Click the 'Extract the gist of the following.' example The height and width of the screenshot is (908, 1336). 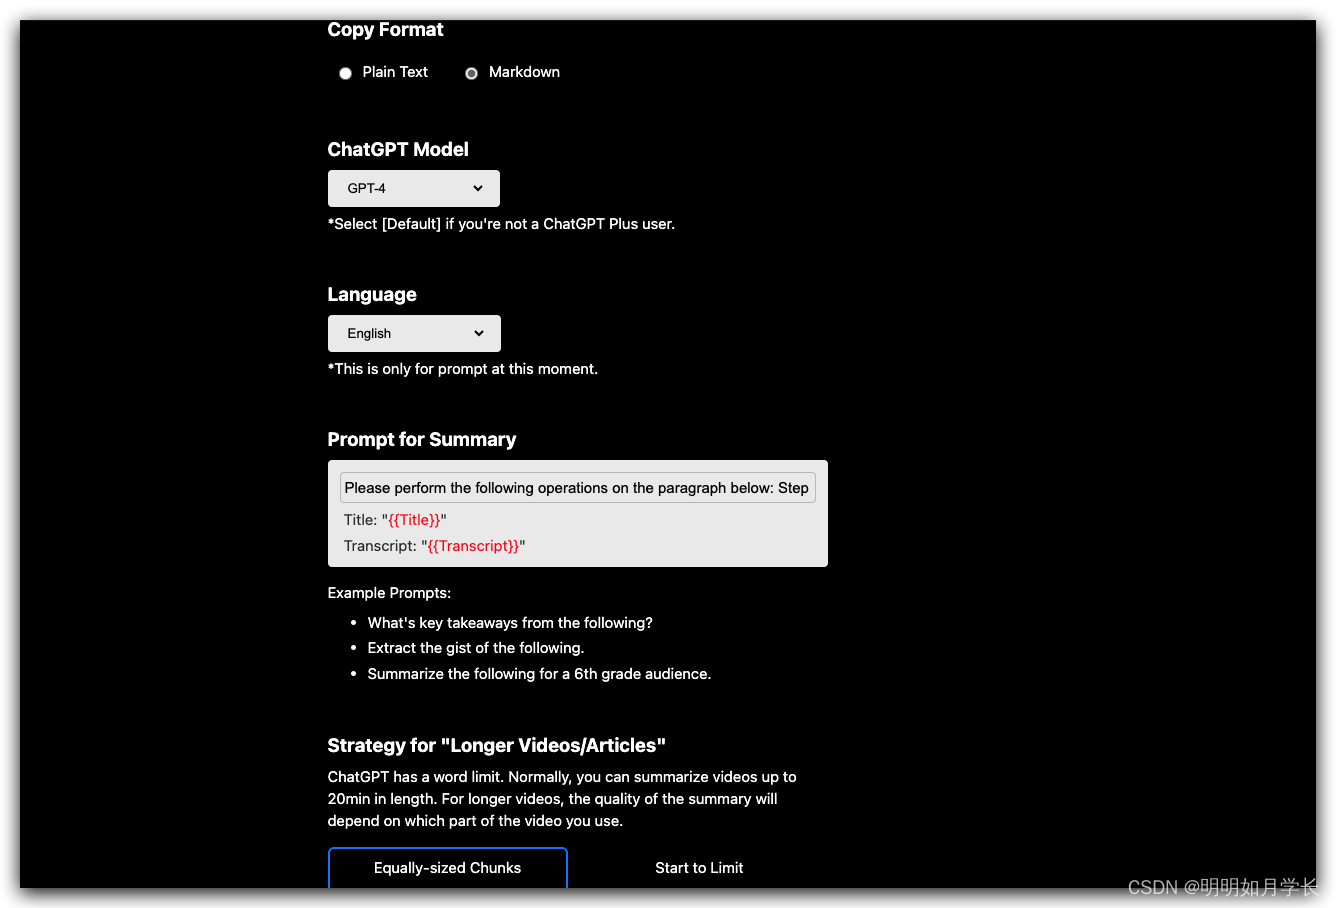pos(476,648)
